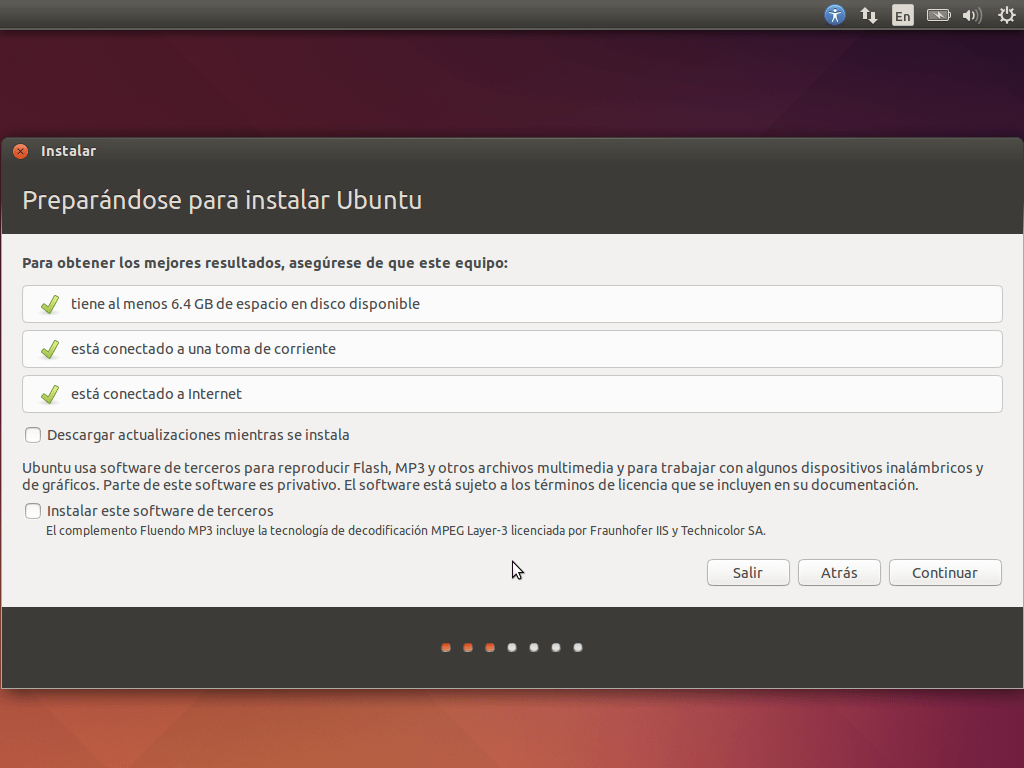The width and height of the screenshot is (1024, 768).
Task: Click the checkmark for power source connection
Action: coord(49,349)
